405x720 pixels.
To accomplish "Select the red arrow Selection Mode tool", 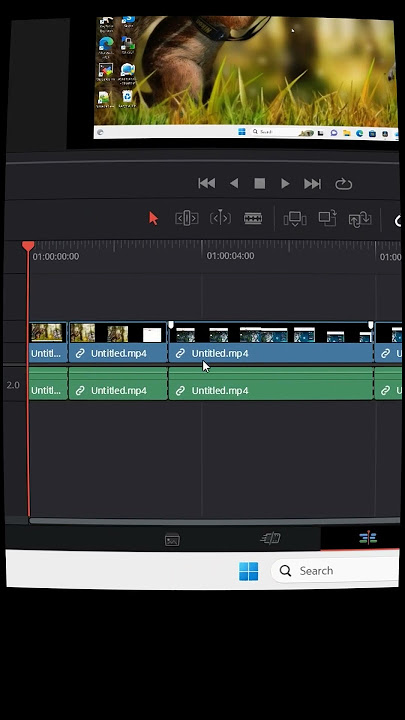I will pos(153,219).
